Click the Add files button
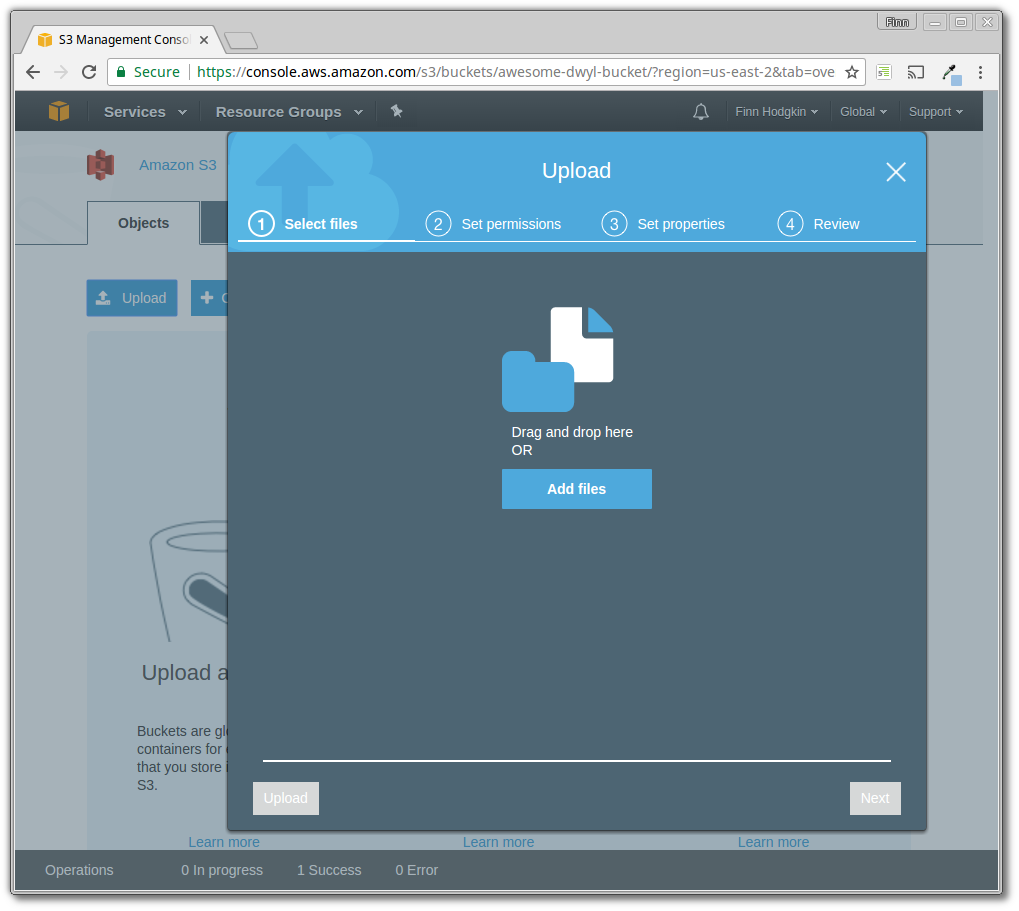1019x911 pixels. [x=576, y=489]
